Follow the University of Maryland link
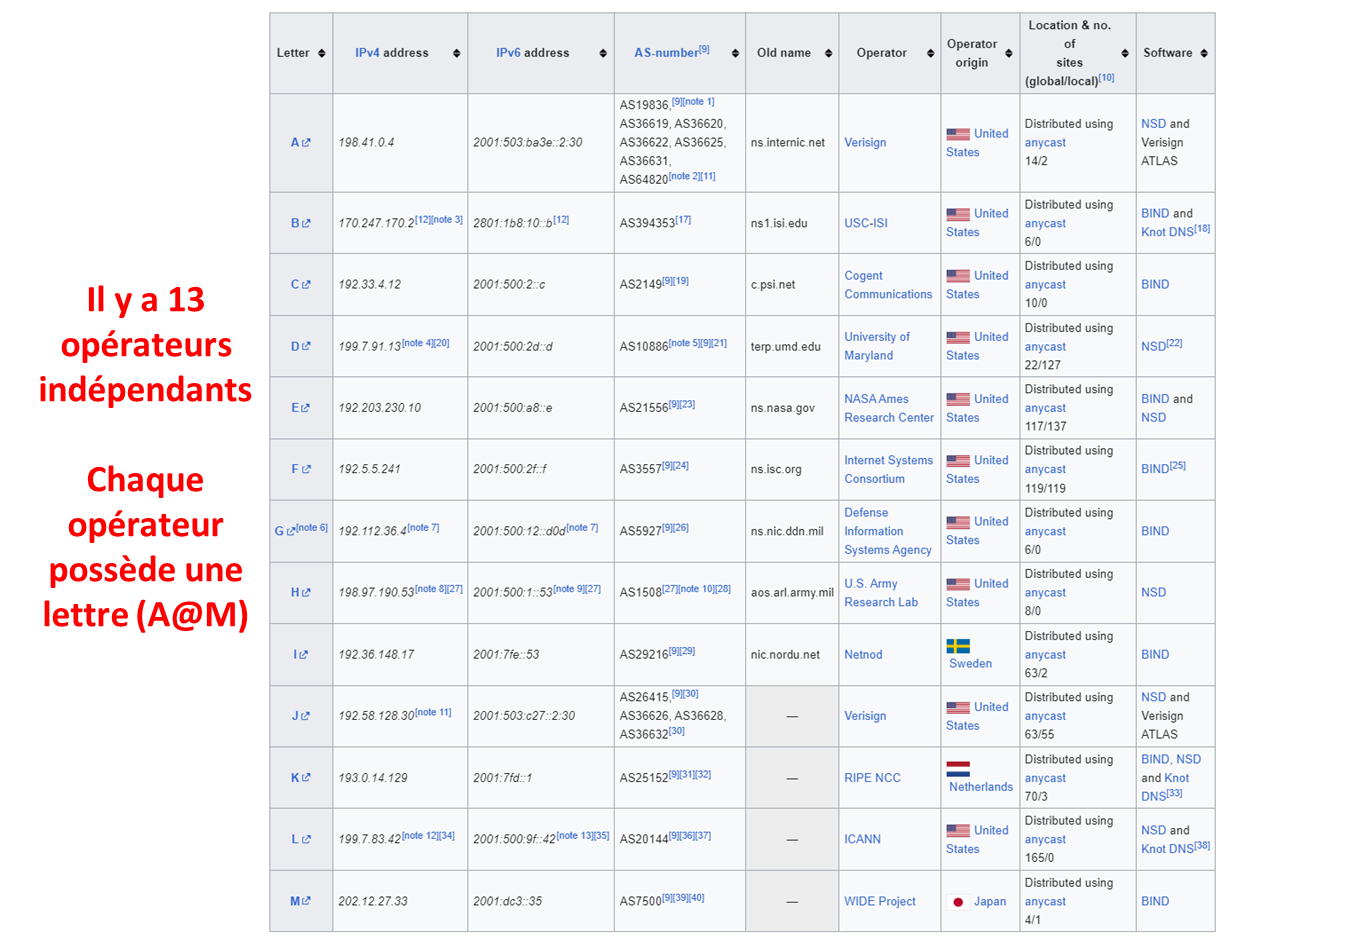This screenshot has height=940, width=1354. [x=876, y=346]
